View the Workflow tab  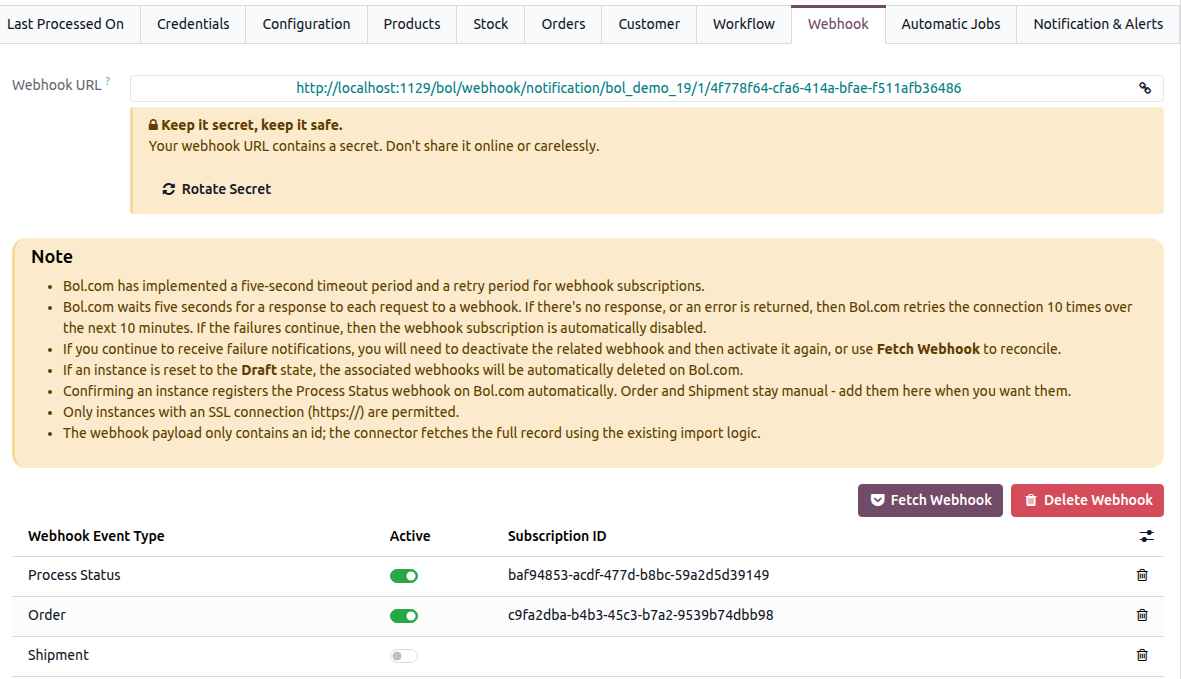coord(744,24)
